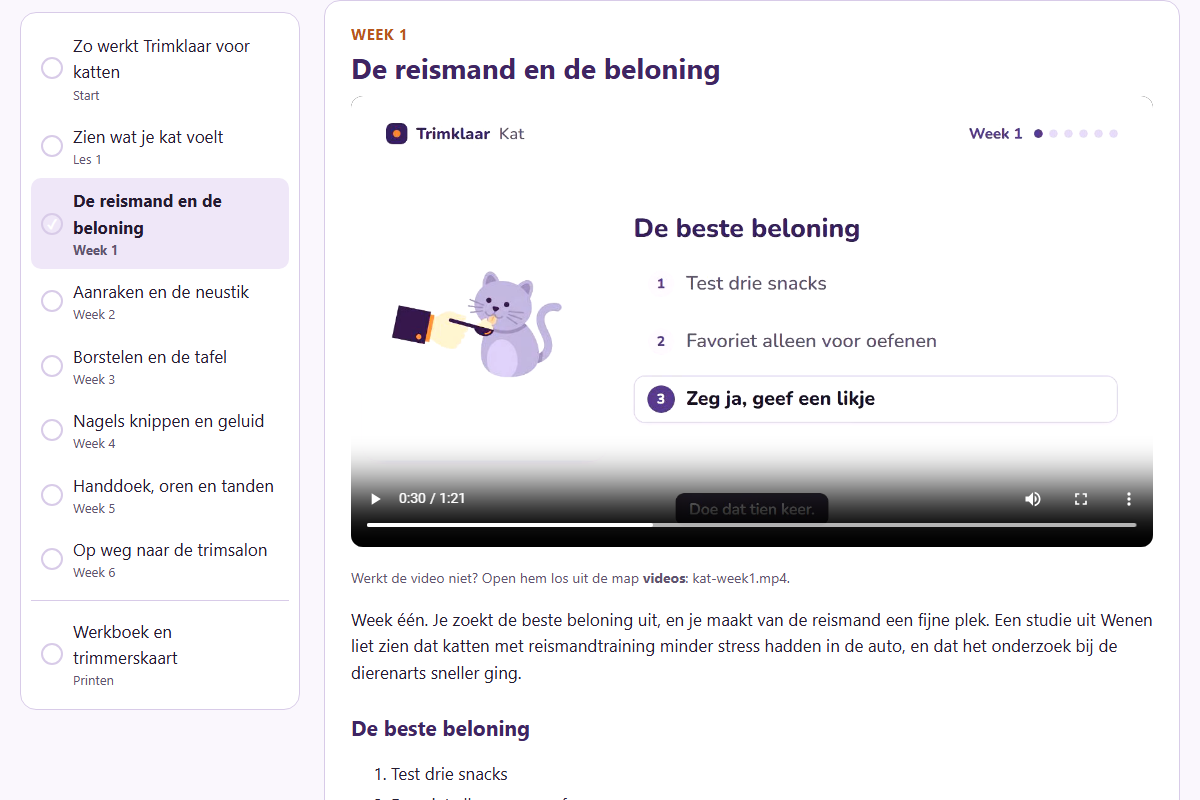Check off 'Aanraken en de neustik'
The height and width of the screenshot is (800, 1200).
coord(52,301)
